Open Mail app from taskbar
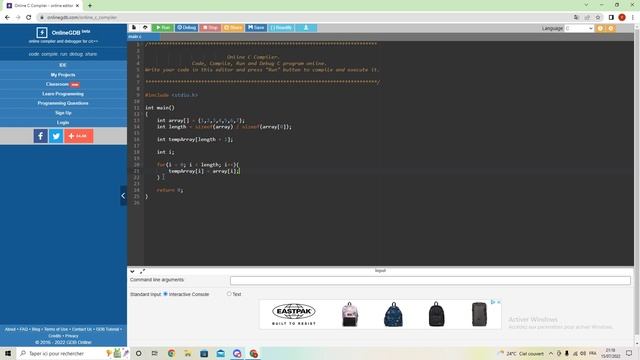This screenshot has width=640, height=360. coord(221,353)
